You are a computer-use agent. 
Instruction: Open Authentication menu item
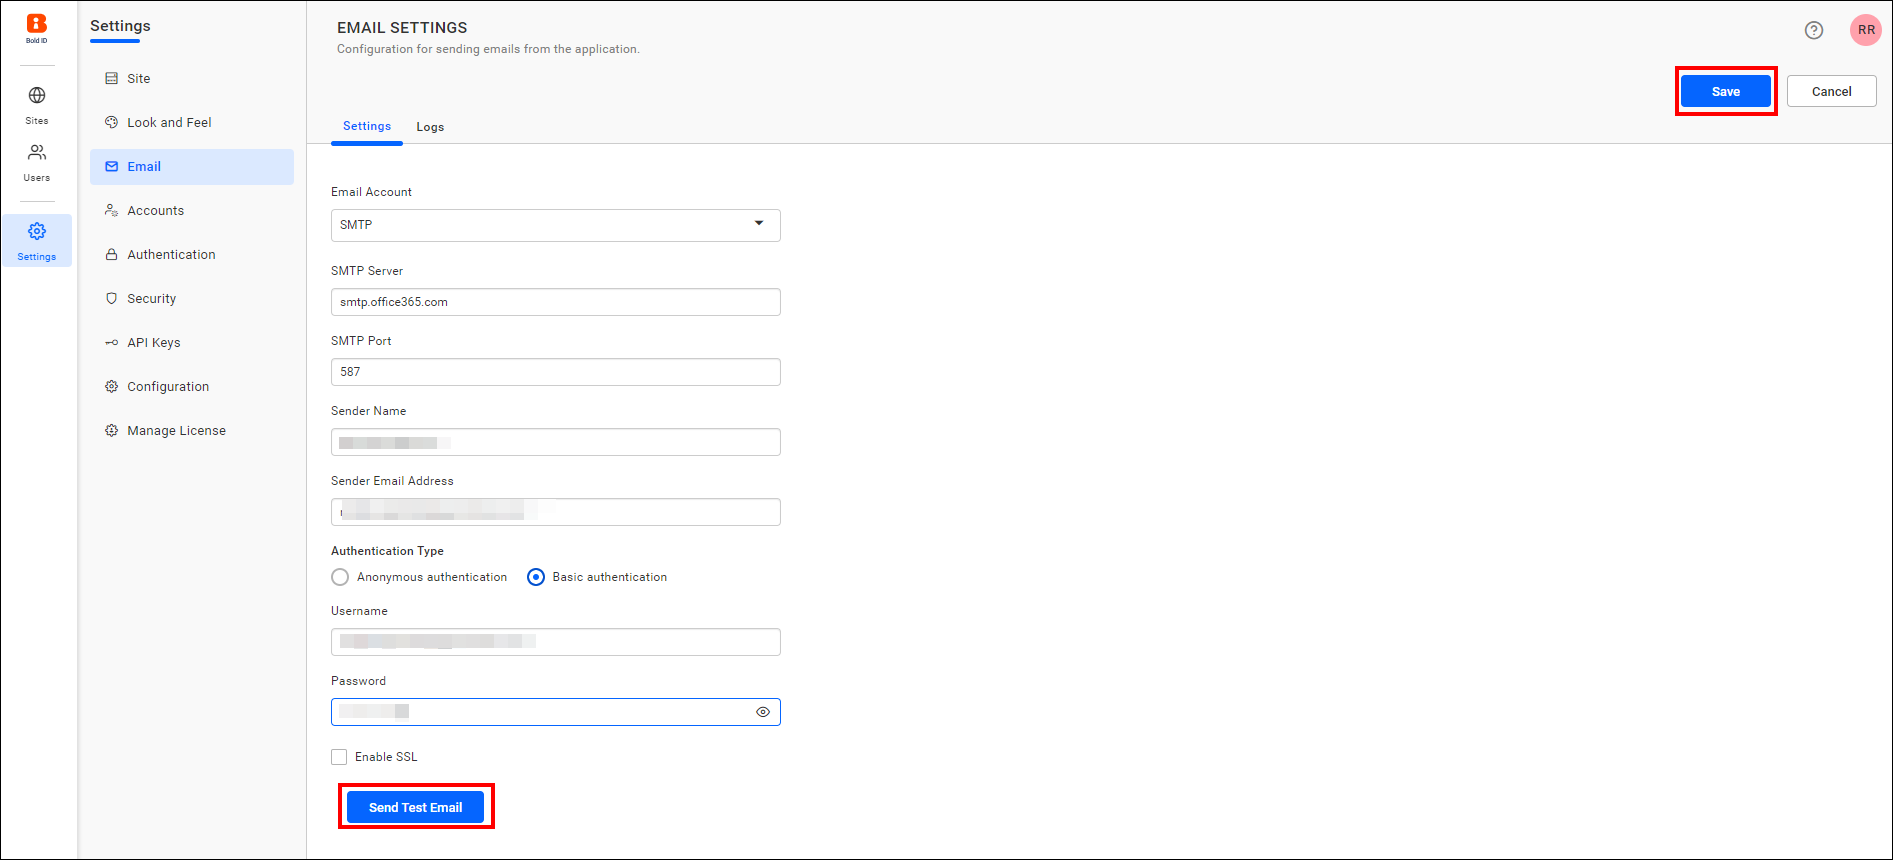pos(192,255)
